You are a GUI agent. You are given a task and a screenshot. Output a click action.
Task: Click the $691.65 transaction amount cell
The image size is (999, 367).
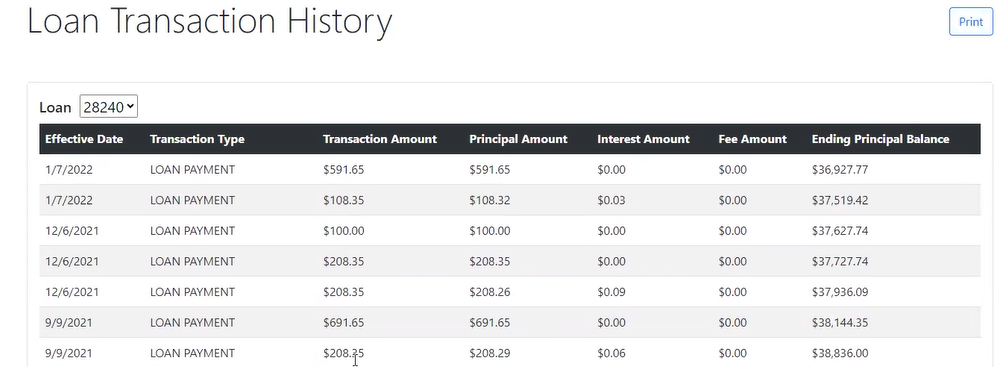343,322
